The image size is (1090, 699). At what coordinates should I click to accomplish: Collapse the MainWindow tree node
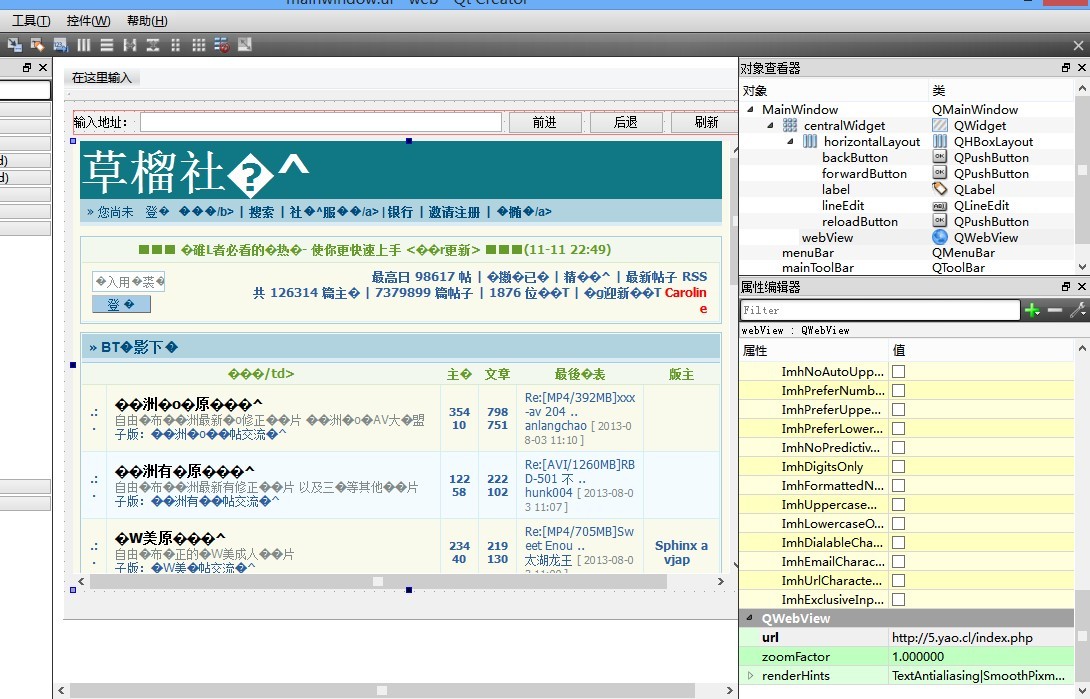click(750, 109)
